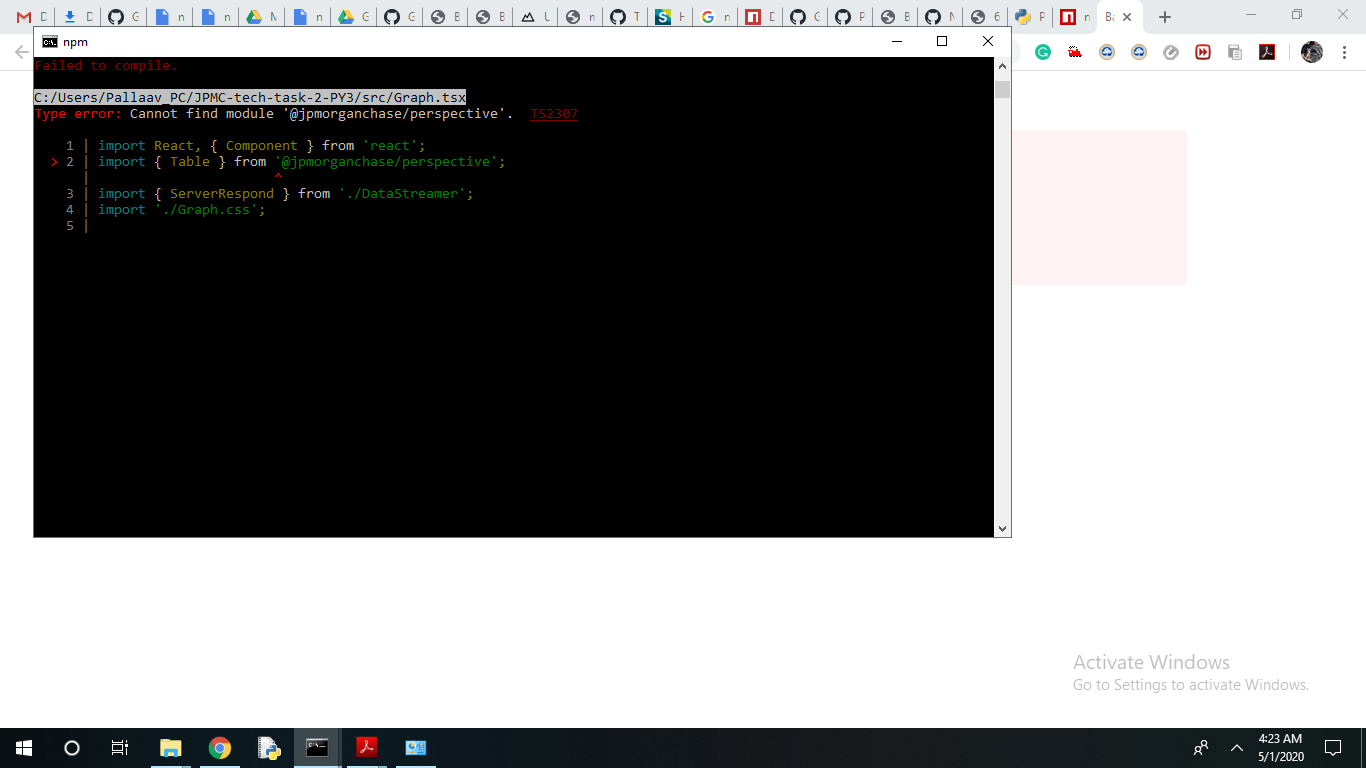Click the highlighted Graph.tsx file path

point(248,97)
